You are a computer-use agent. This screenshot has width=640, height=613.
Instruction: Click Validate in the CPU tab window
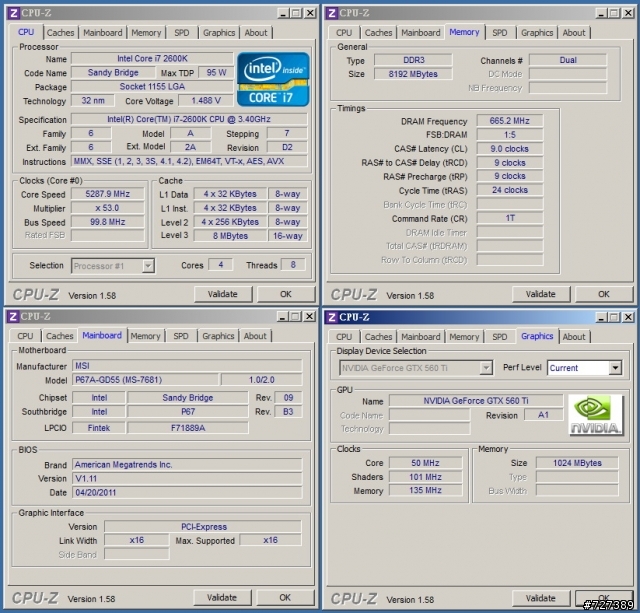click(x=222, y=294)
